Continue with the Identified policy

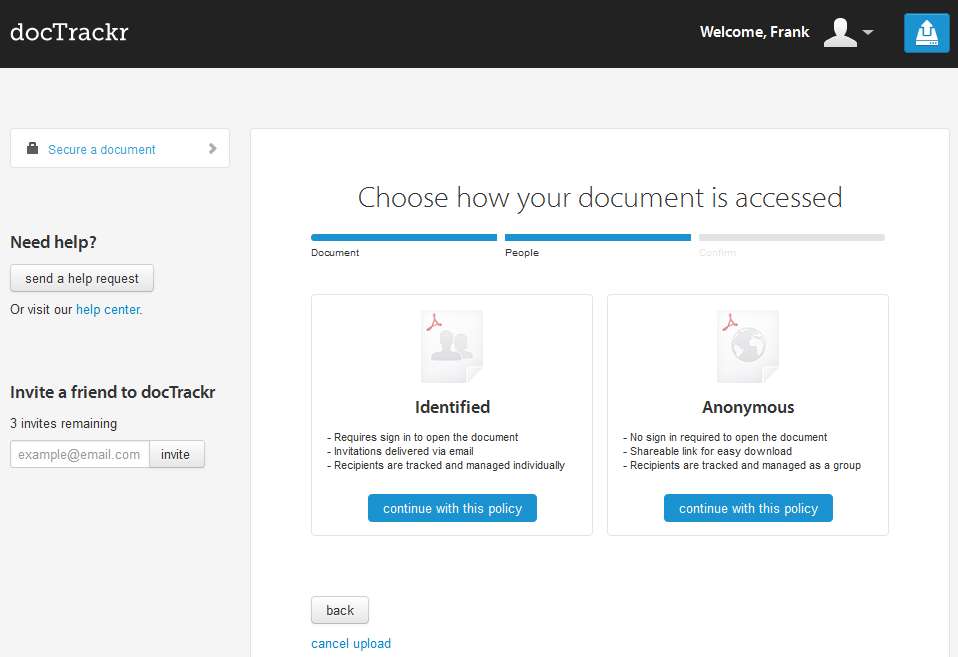452,508
